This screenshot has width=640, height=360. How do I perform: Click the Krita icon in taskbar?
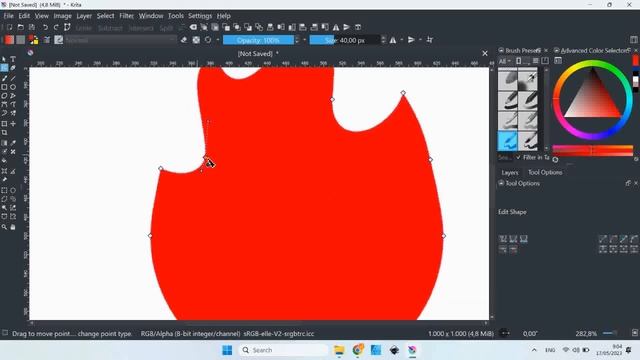pyautogui.click(x=412, y=350)
